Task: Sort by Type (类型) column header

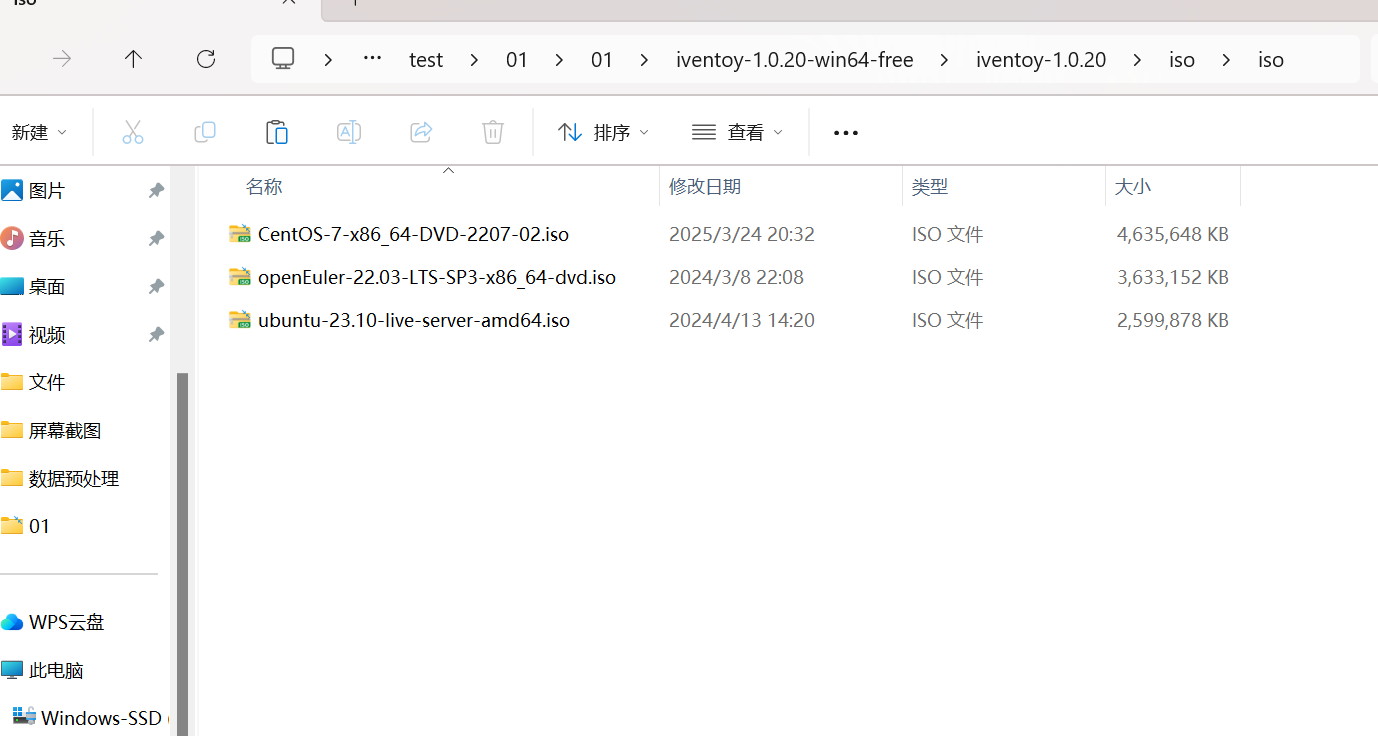Action: point(930,187)
